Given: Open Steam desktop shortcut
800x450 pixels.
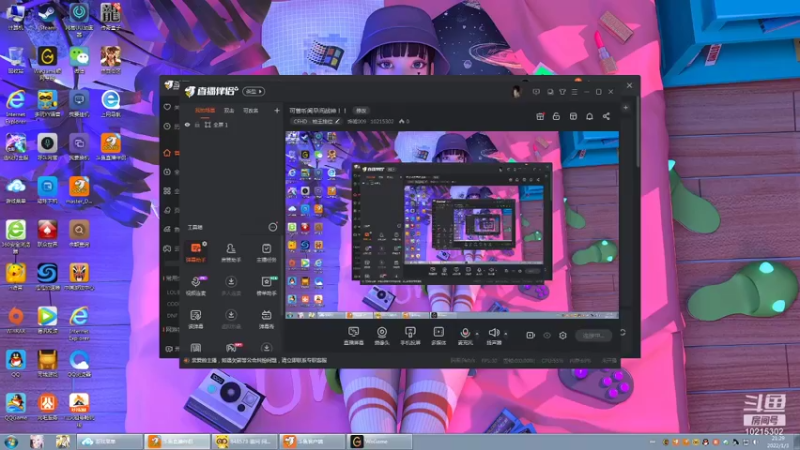Looking at the screenshot, I should [47, 16].
